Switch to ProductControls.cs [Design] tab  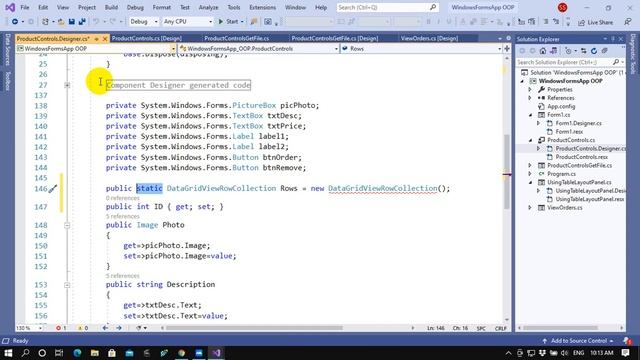(147, 38)
